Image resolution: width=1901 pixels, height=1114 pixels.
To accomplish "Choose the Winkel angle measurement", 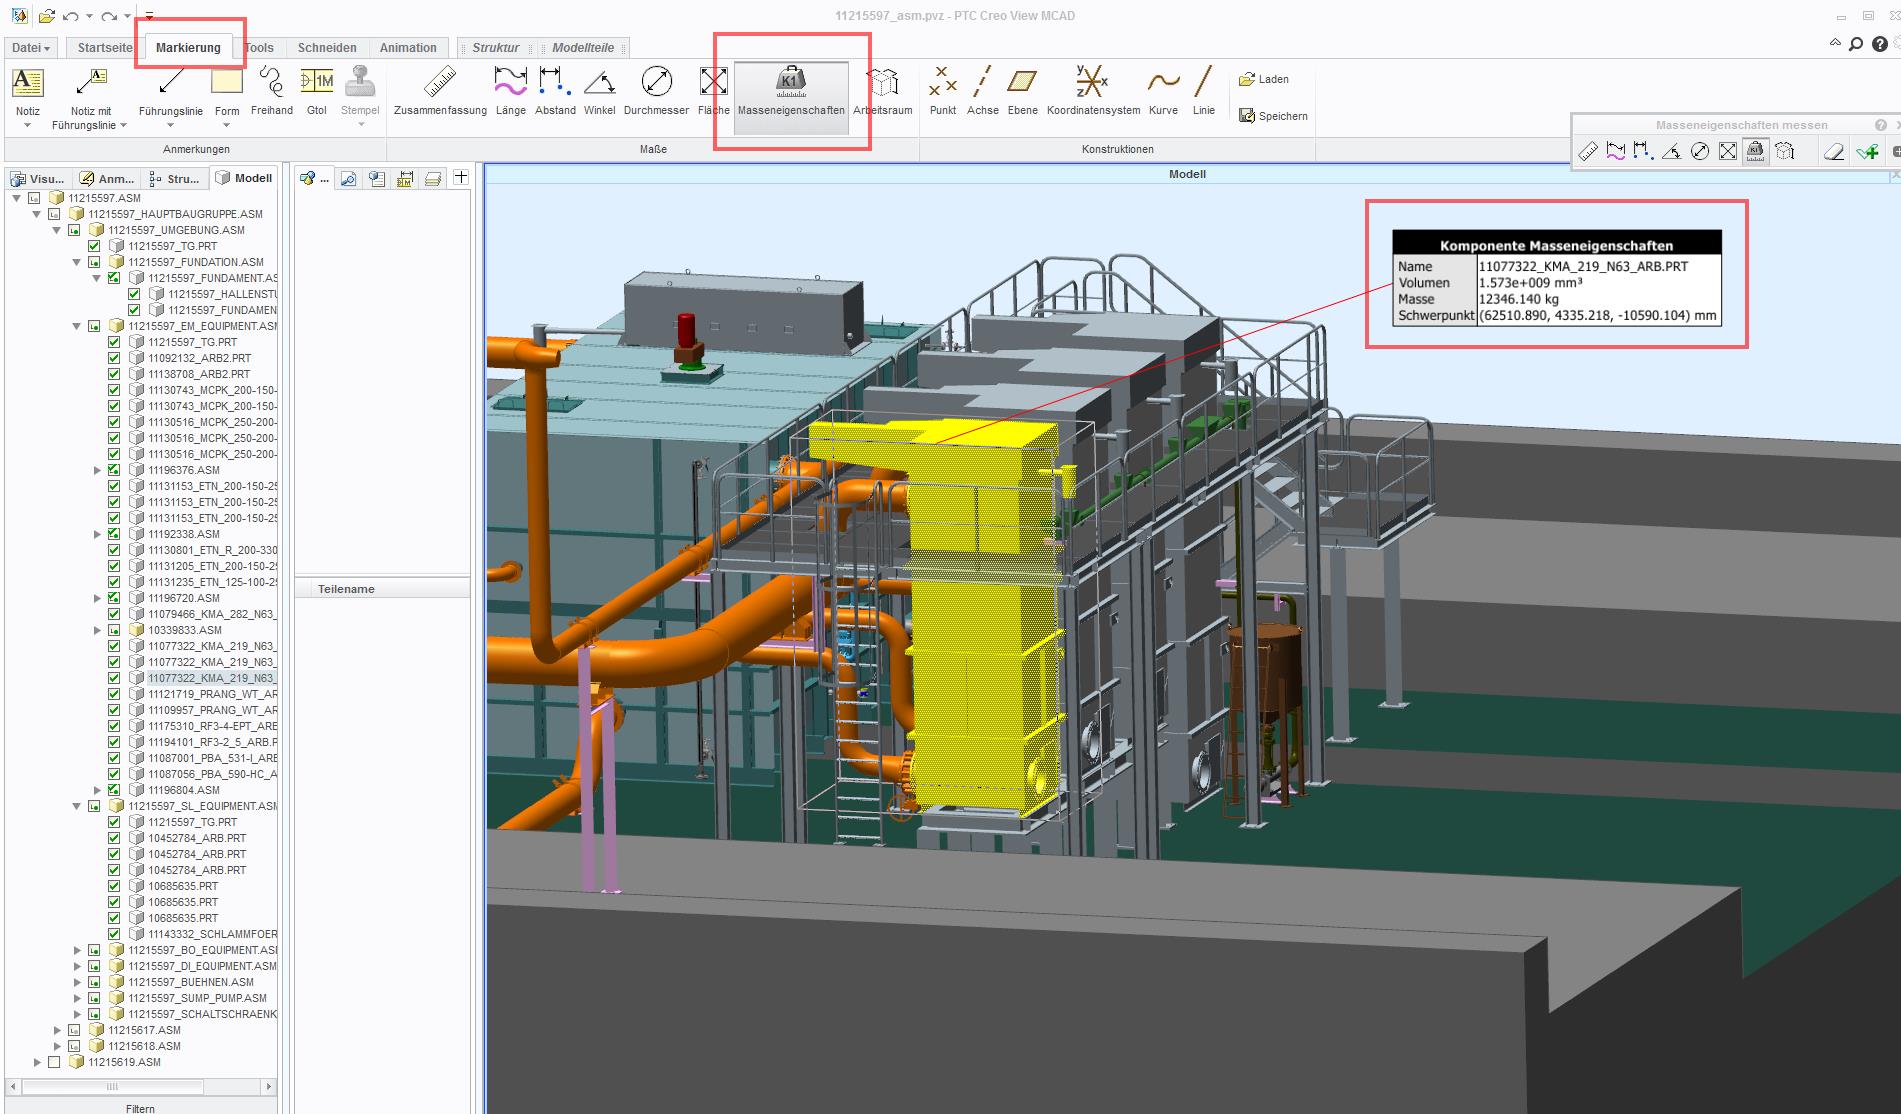I will coord(599,91).
